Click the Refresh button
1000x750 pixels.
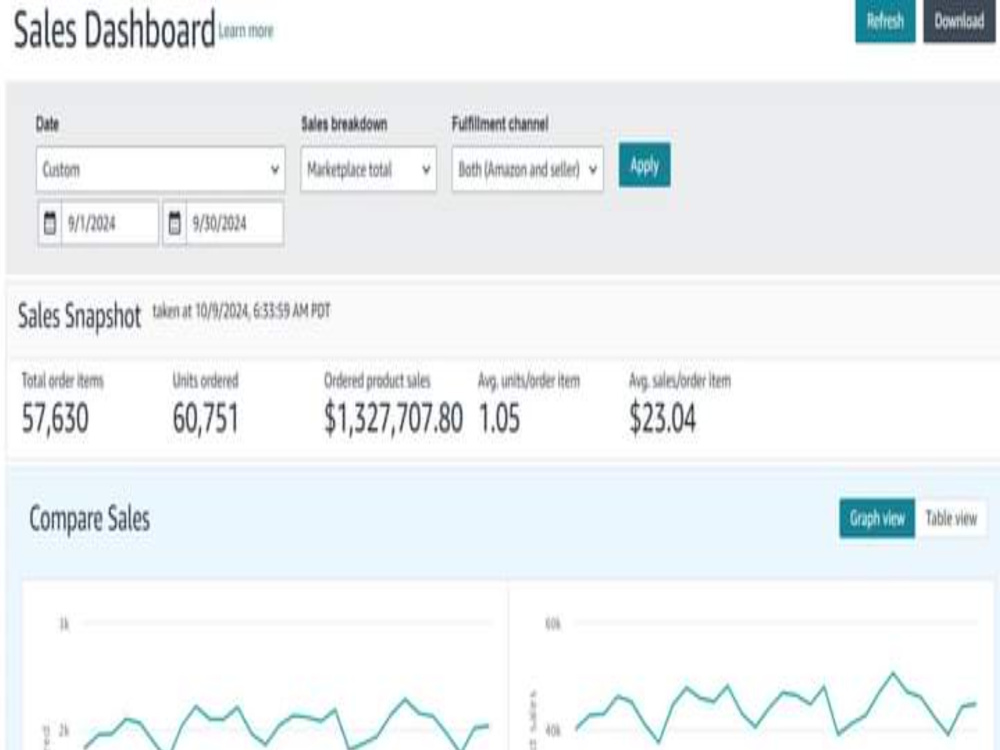tap(885, 21)
